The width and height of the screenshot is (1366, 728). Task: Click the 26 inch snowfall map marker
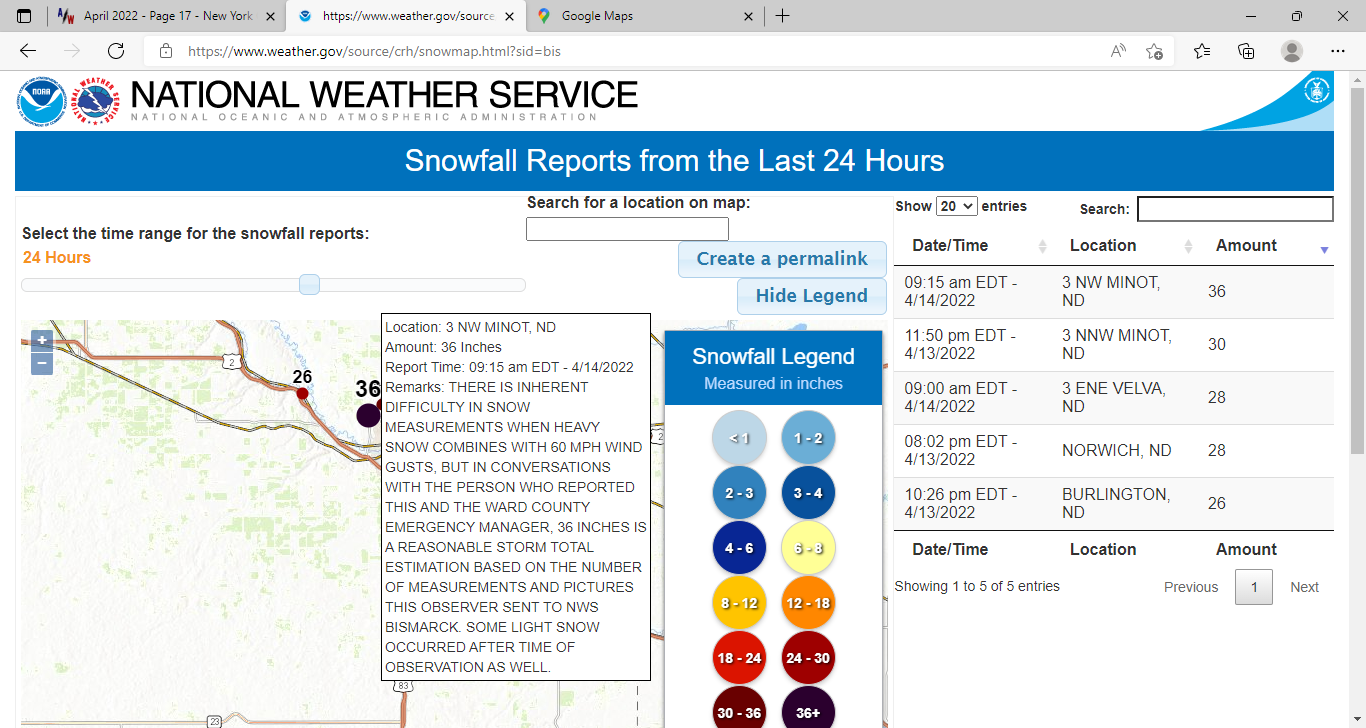(x=302, y=394)
